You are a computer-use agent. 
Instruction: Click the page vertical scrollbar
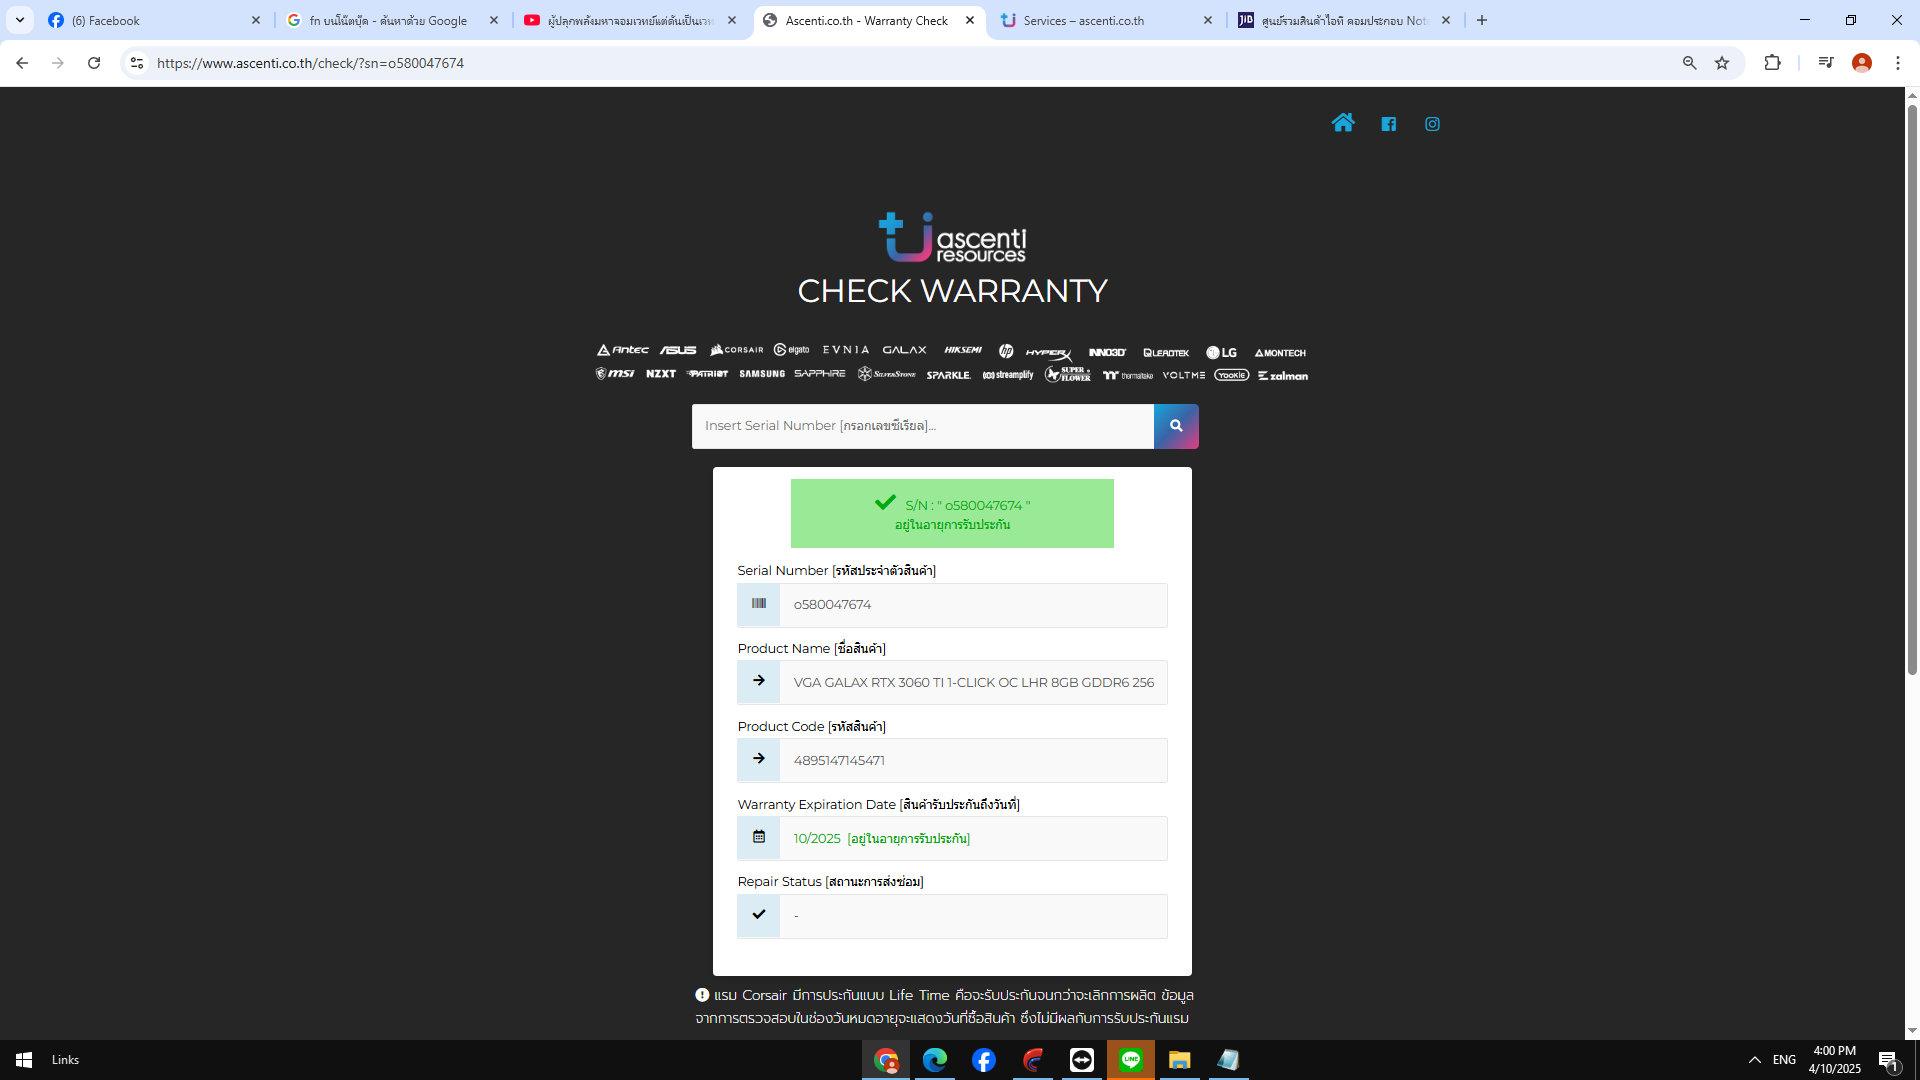tap(1912, 390)
